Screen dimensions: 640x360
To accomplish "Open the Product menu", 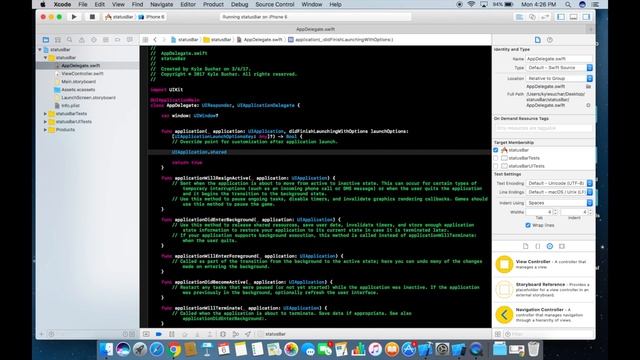I will click(x=213, y=4).
